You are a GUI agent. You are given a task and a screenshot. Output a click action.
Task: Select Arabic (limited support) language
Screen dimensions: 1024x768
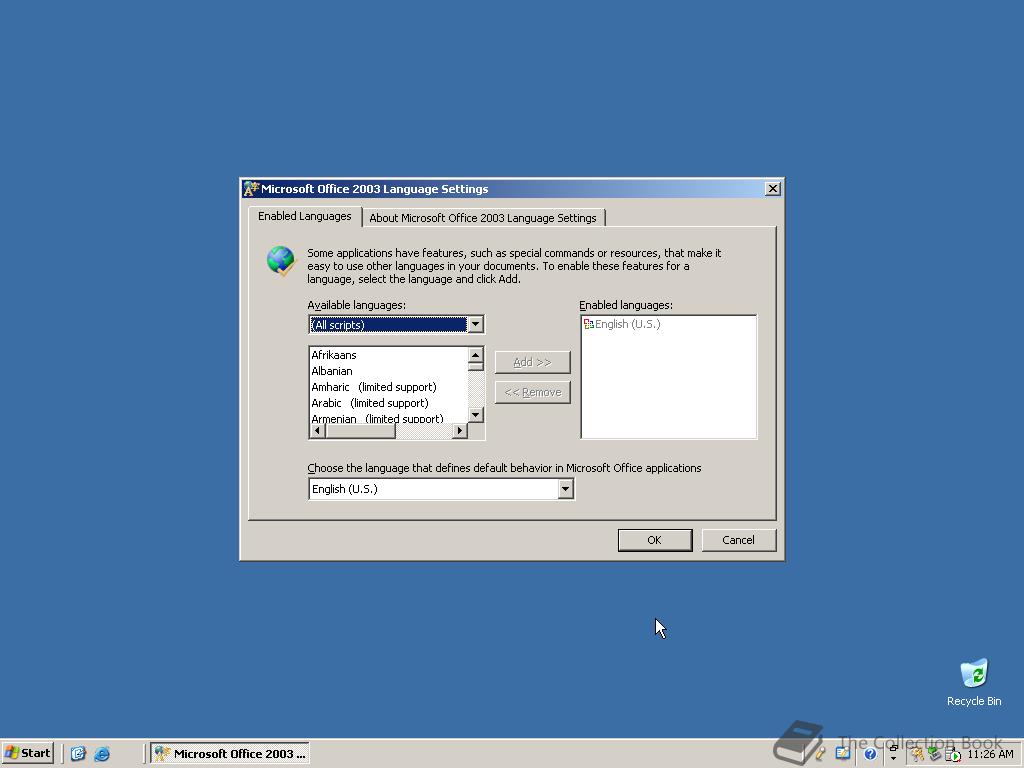tap(389, 403)
